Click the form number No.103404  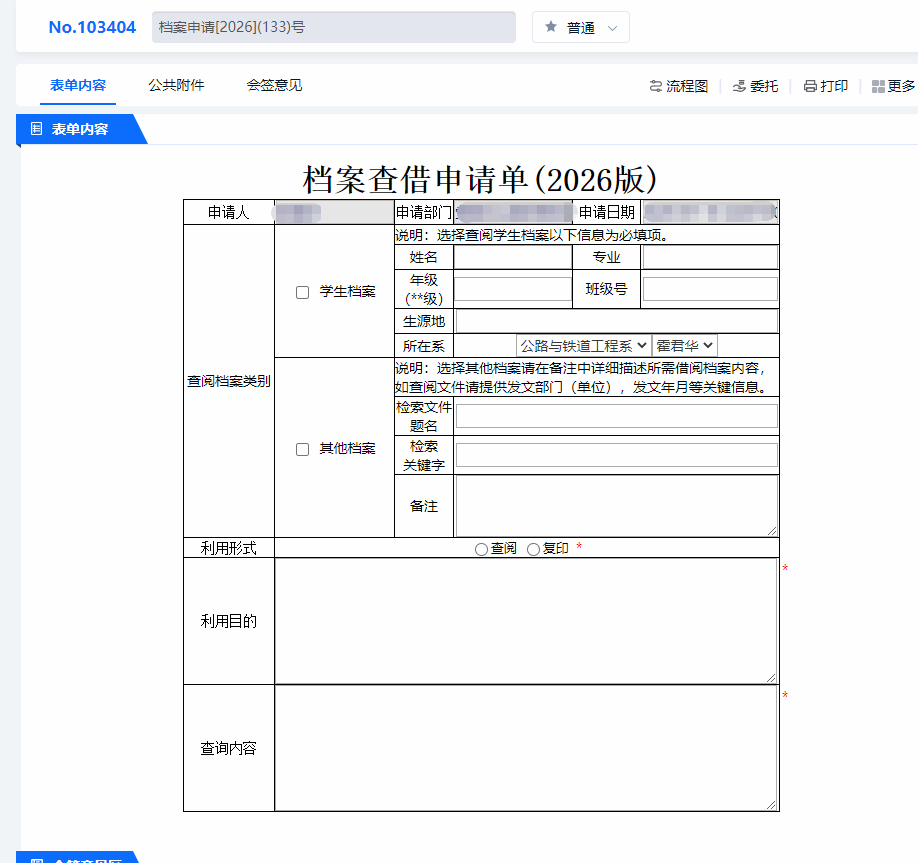[92, 27]
